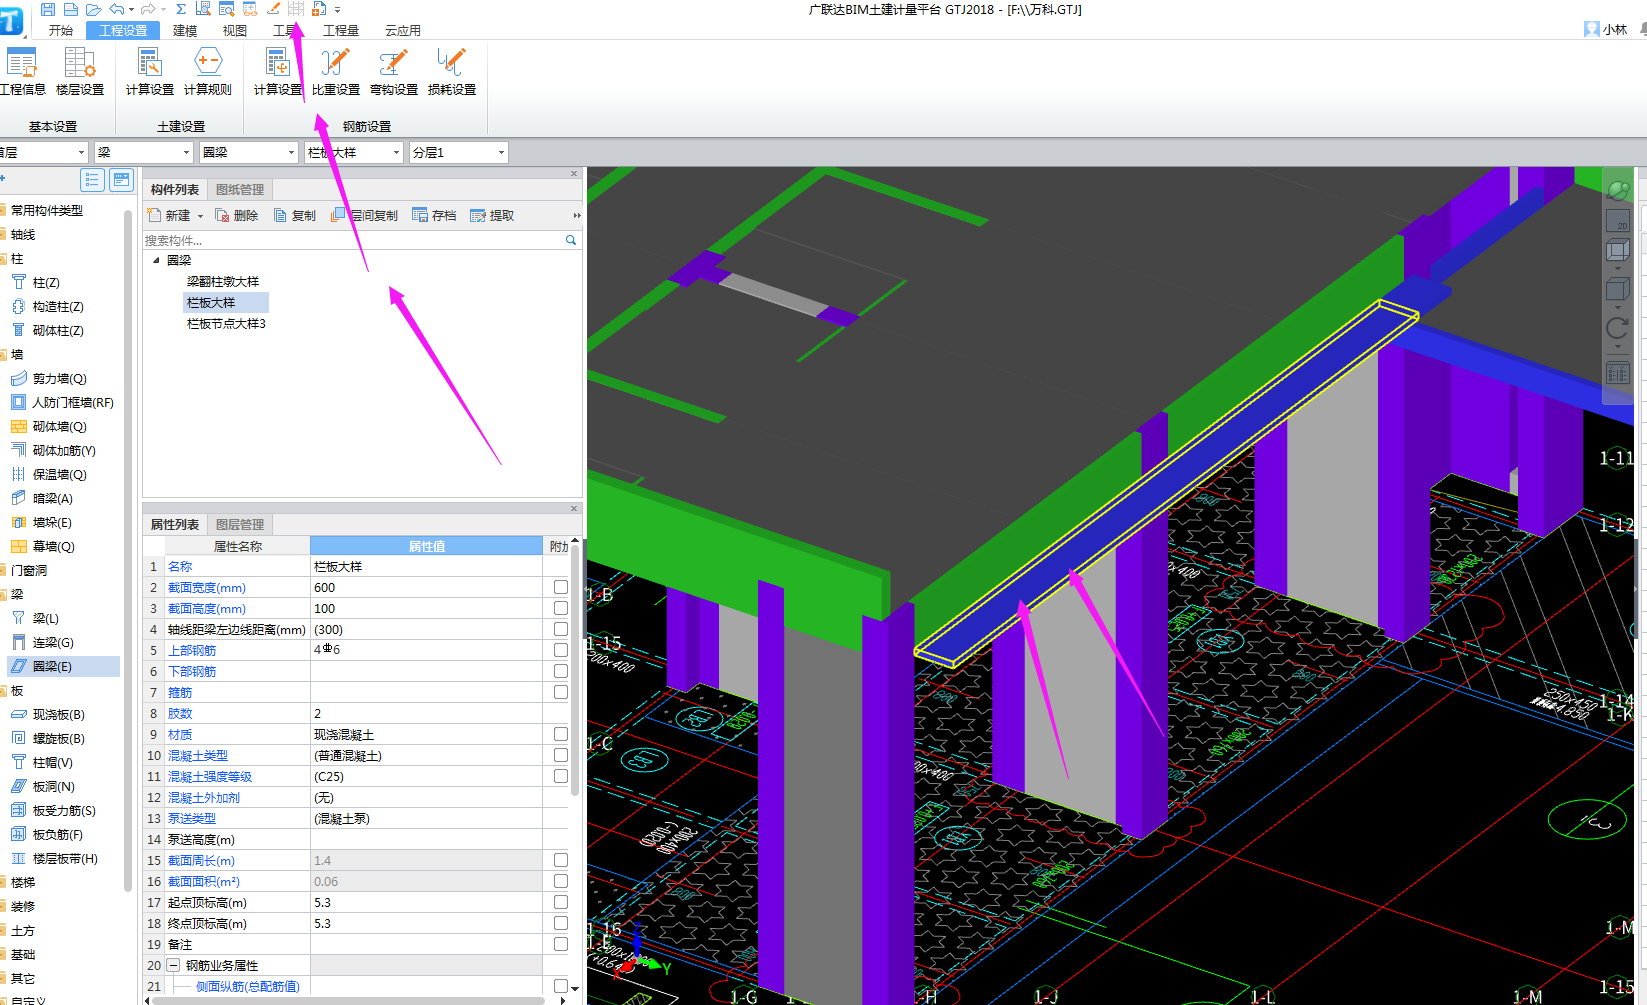
Task: Select 柱(Z) column component
Action: pyautogui.click(x=46, y=283)
